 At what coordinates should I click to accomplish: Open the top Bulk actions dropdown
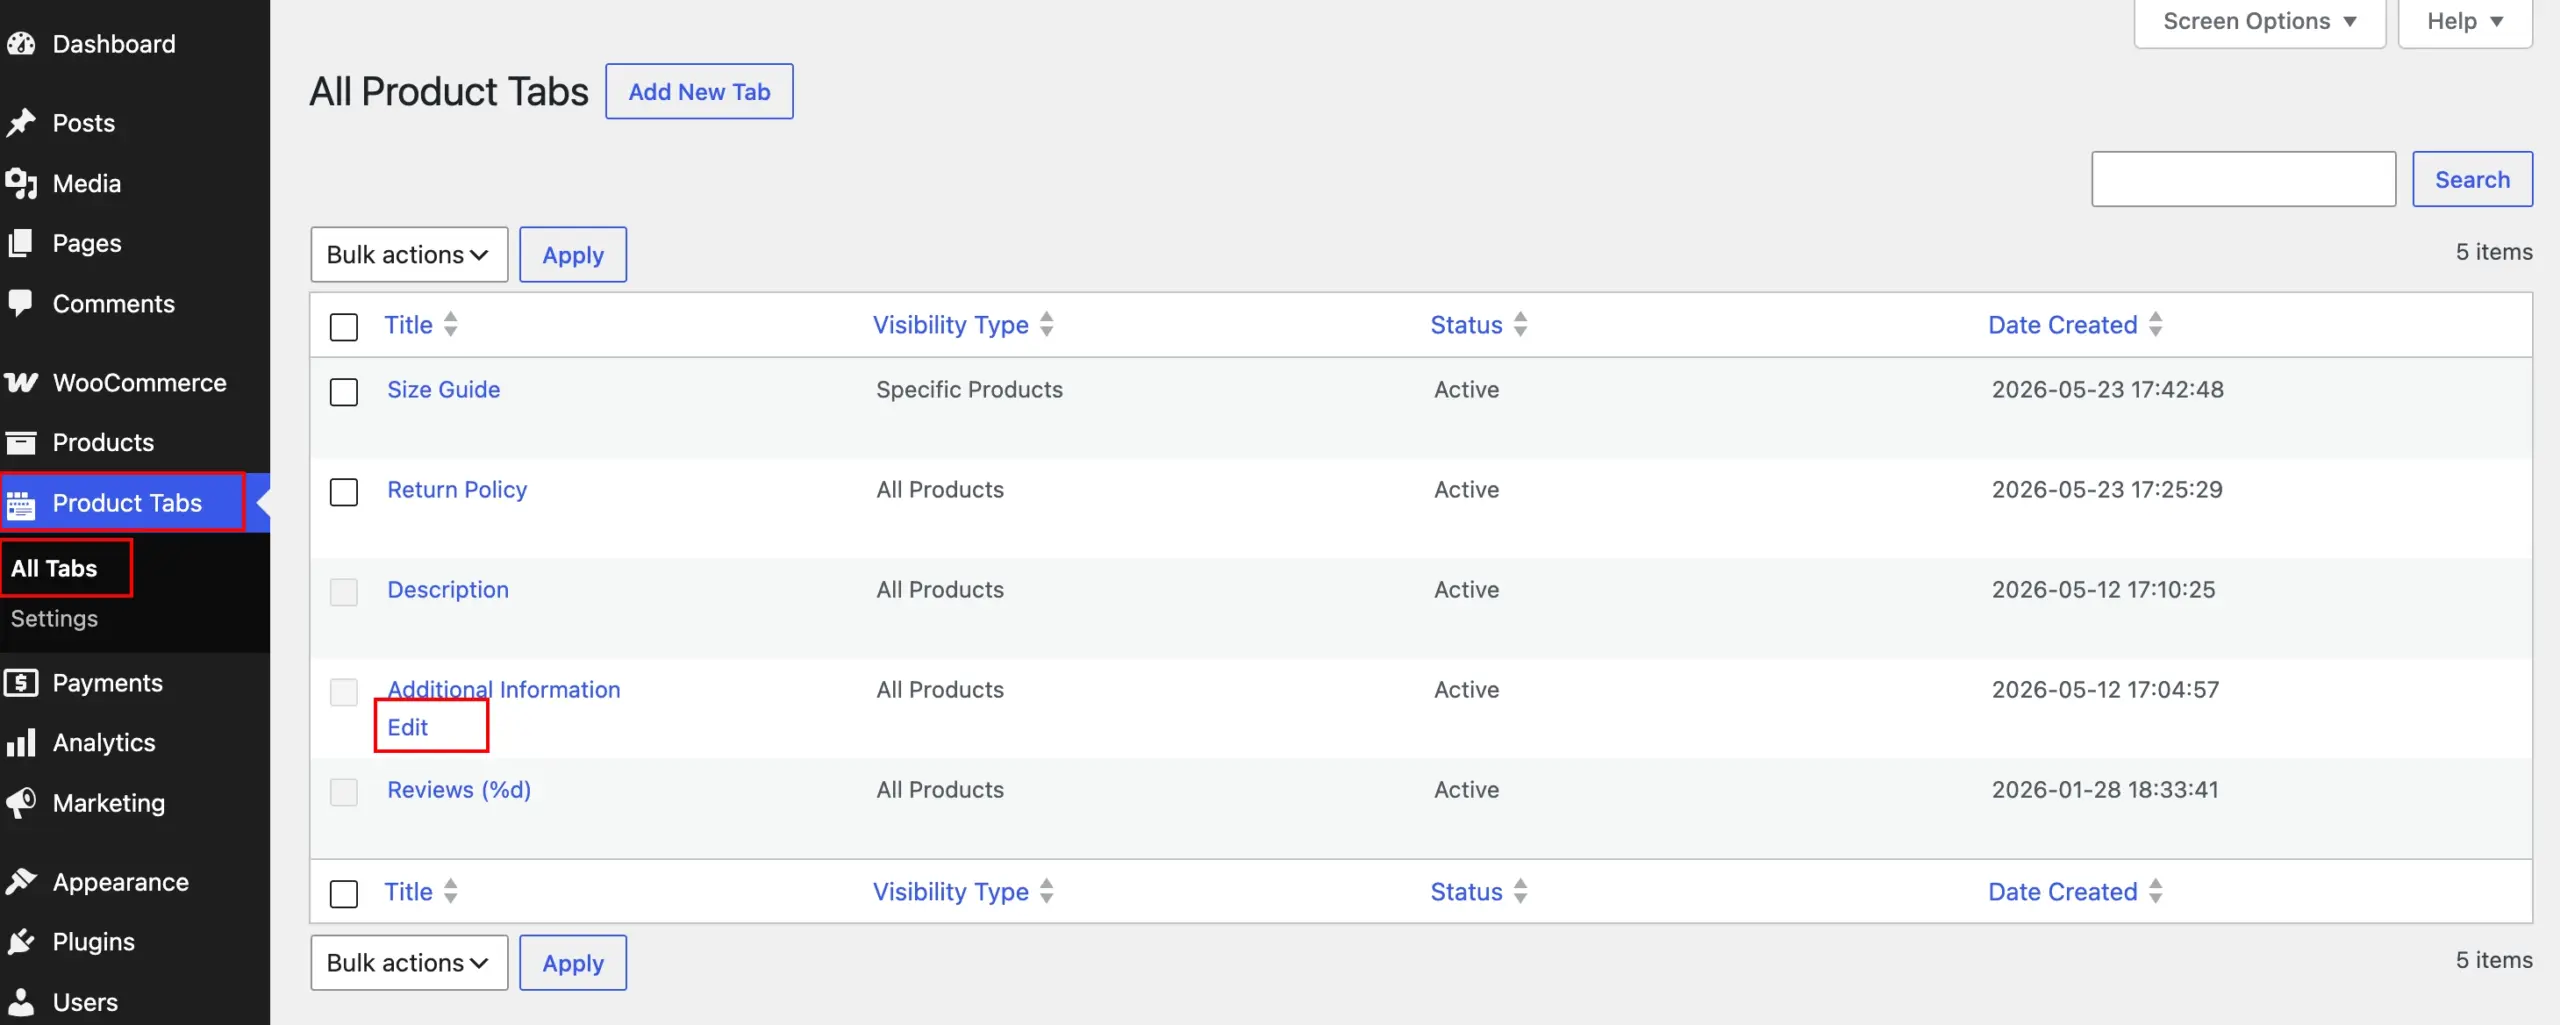[x=409, y=254]
